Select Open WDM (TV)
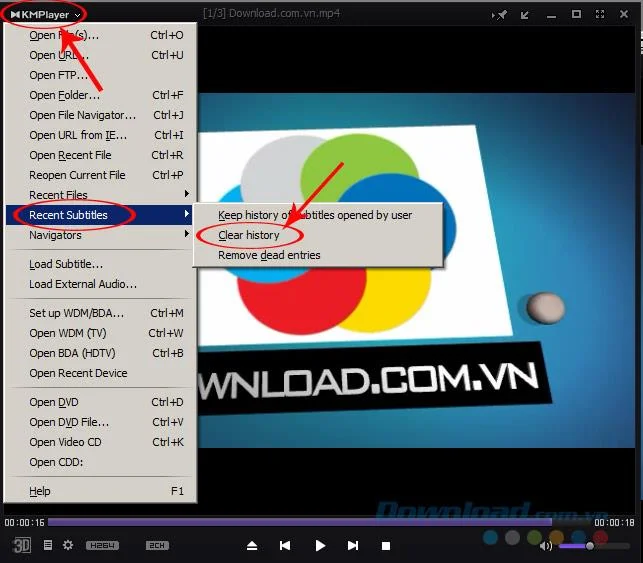Viewport: 643px width, 563px height. [x=100, y=333]
